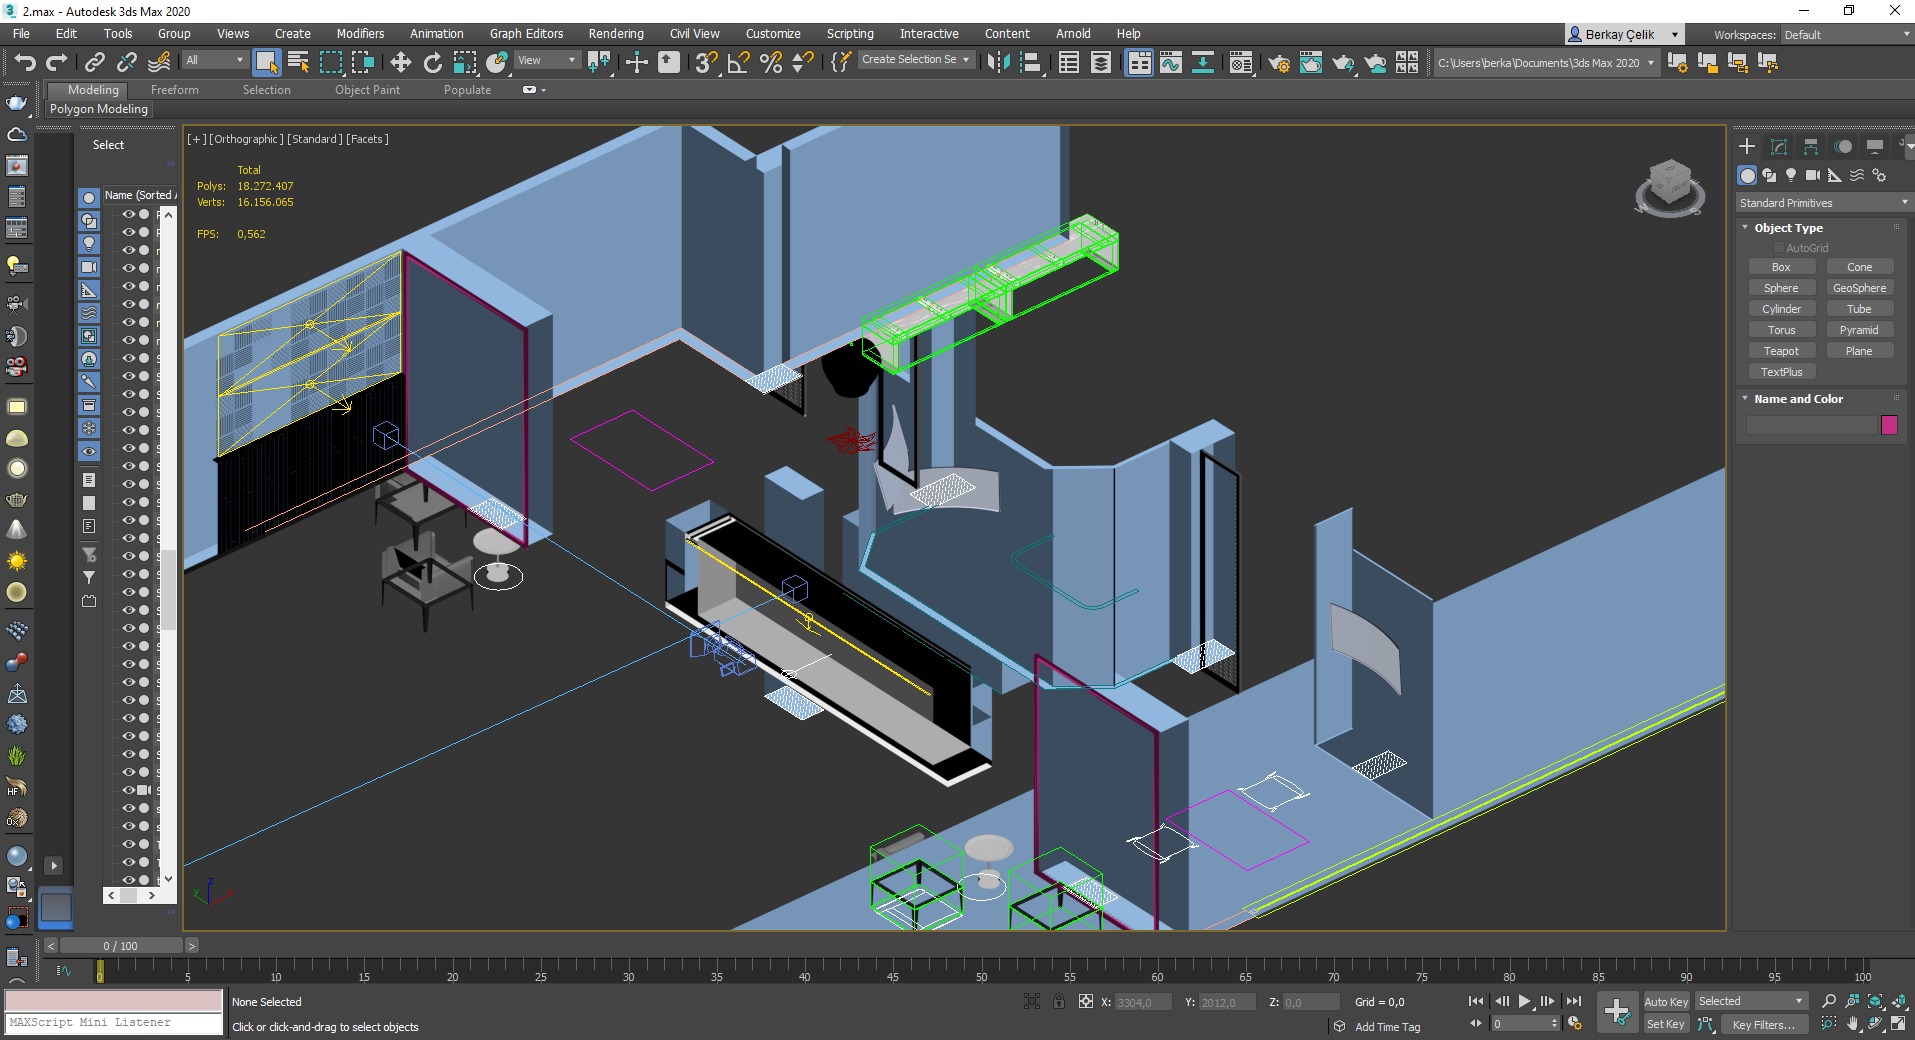Select the Move transform tool
This screenshot has width=1915, height=1040.
coord(400,63)
